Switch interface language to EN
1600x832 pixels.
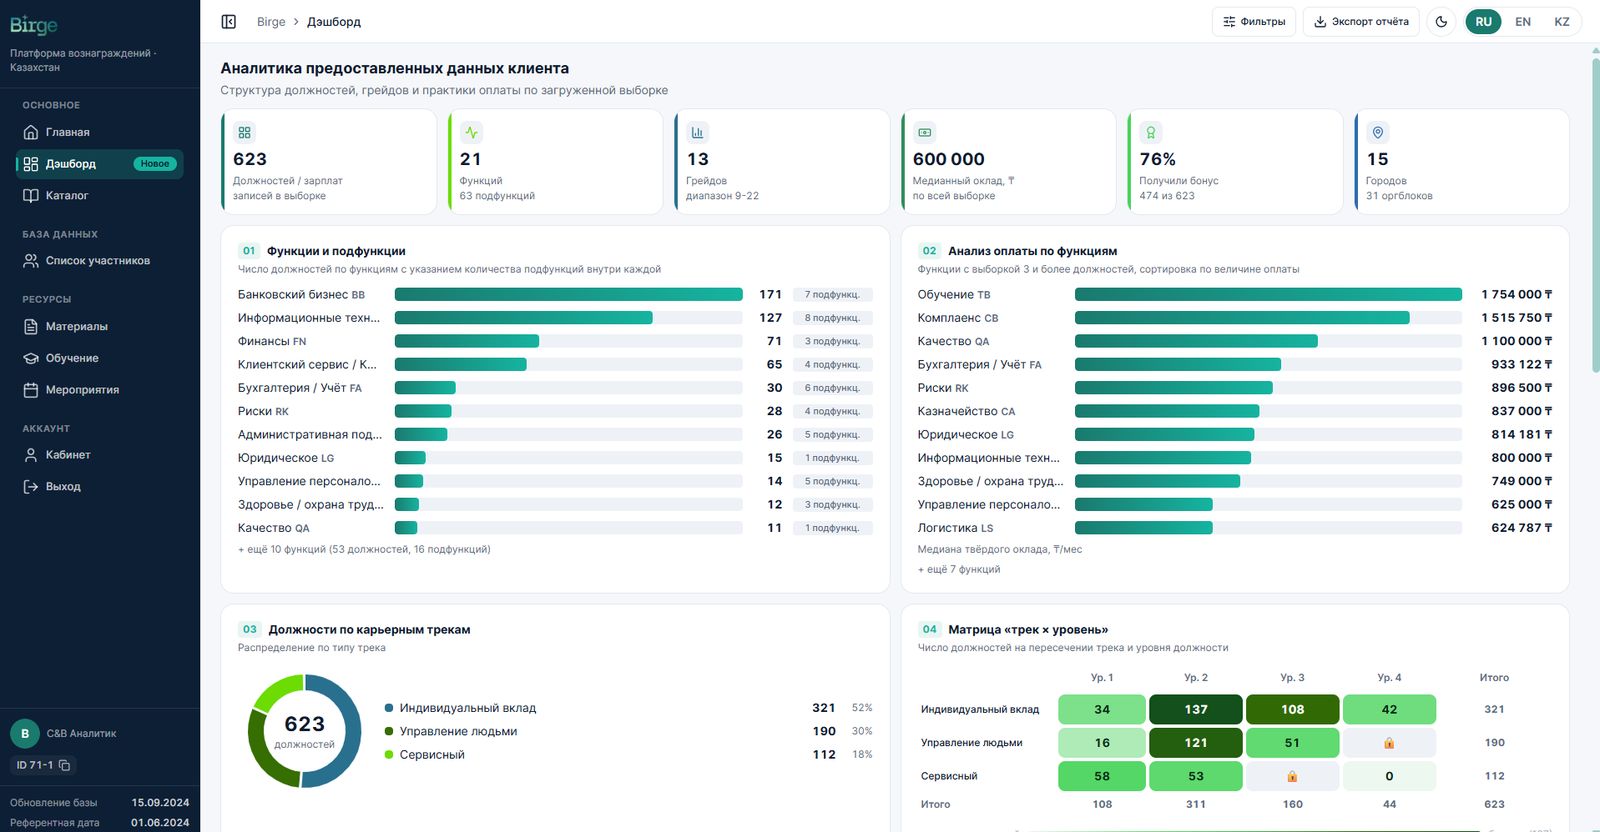point(1523,22)
